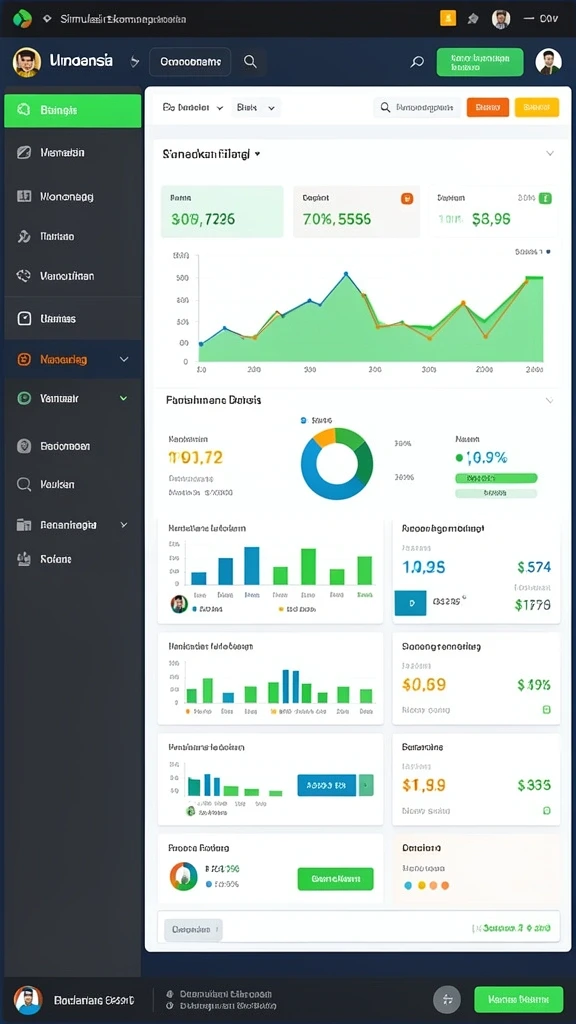Open the Memadan sidebar item

tap(72, 153)
